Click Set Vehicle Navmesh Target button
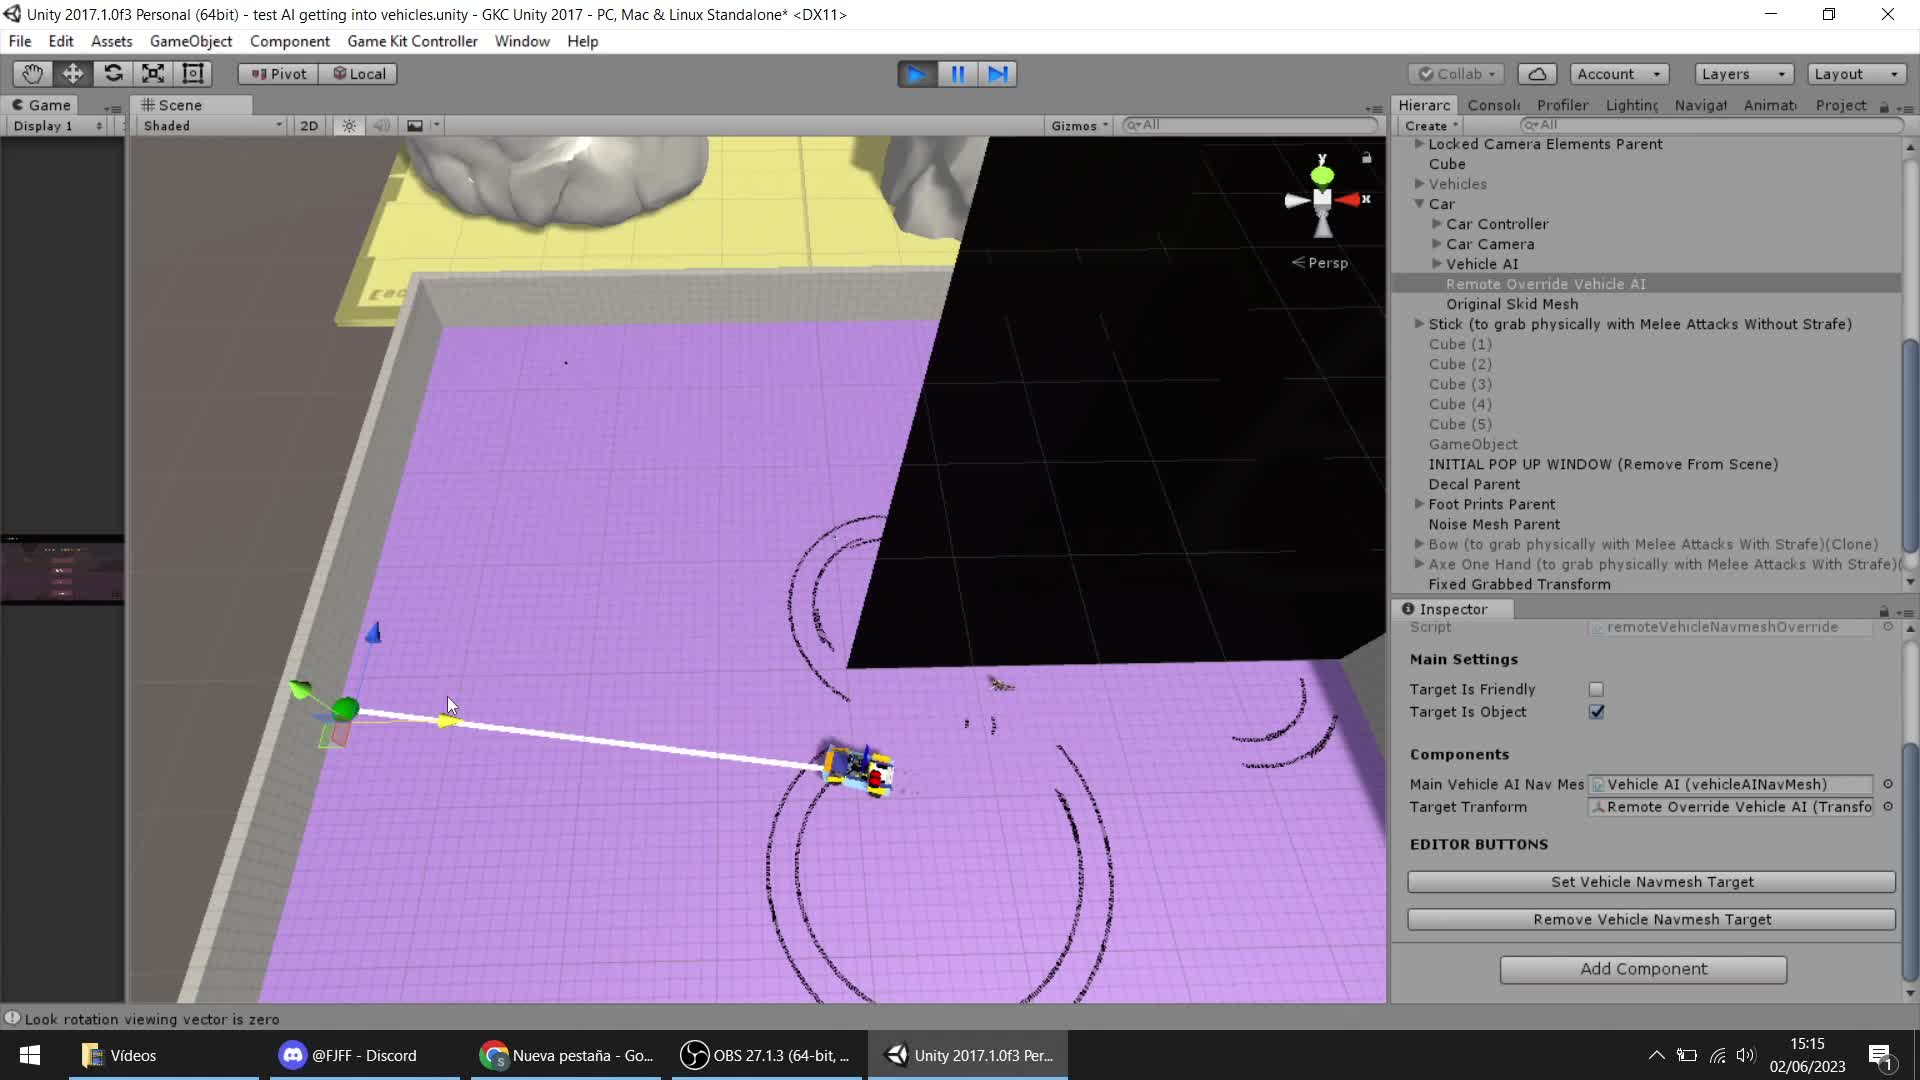The image size is (1920, 1080). click(x=1651, y=882)
